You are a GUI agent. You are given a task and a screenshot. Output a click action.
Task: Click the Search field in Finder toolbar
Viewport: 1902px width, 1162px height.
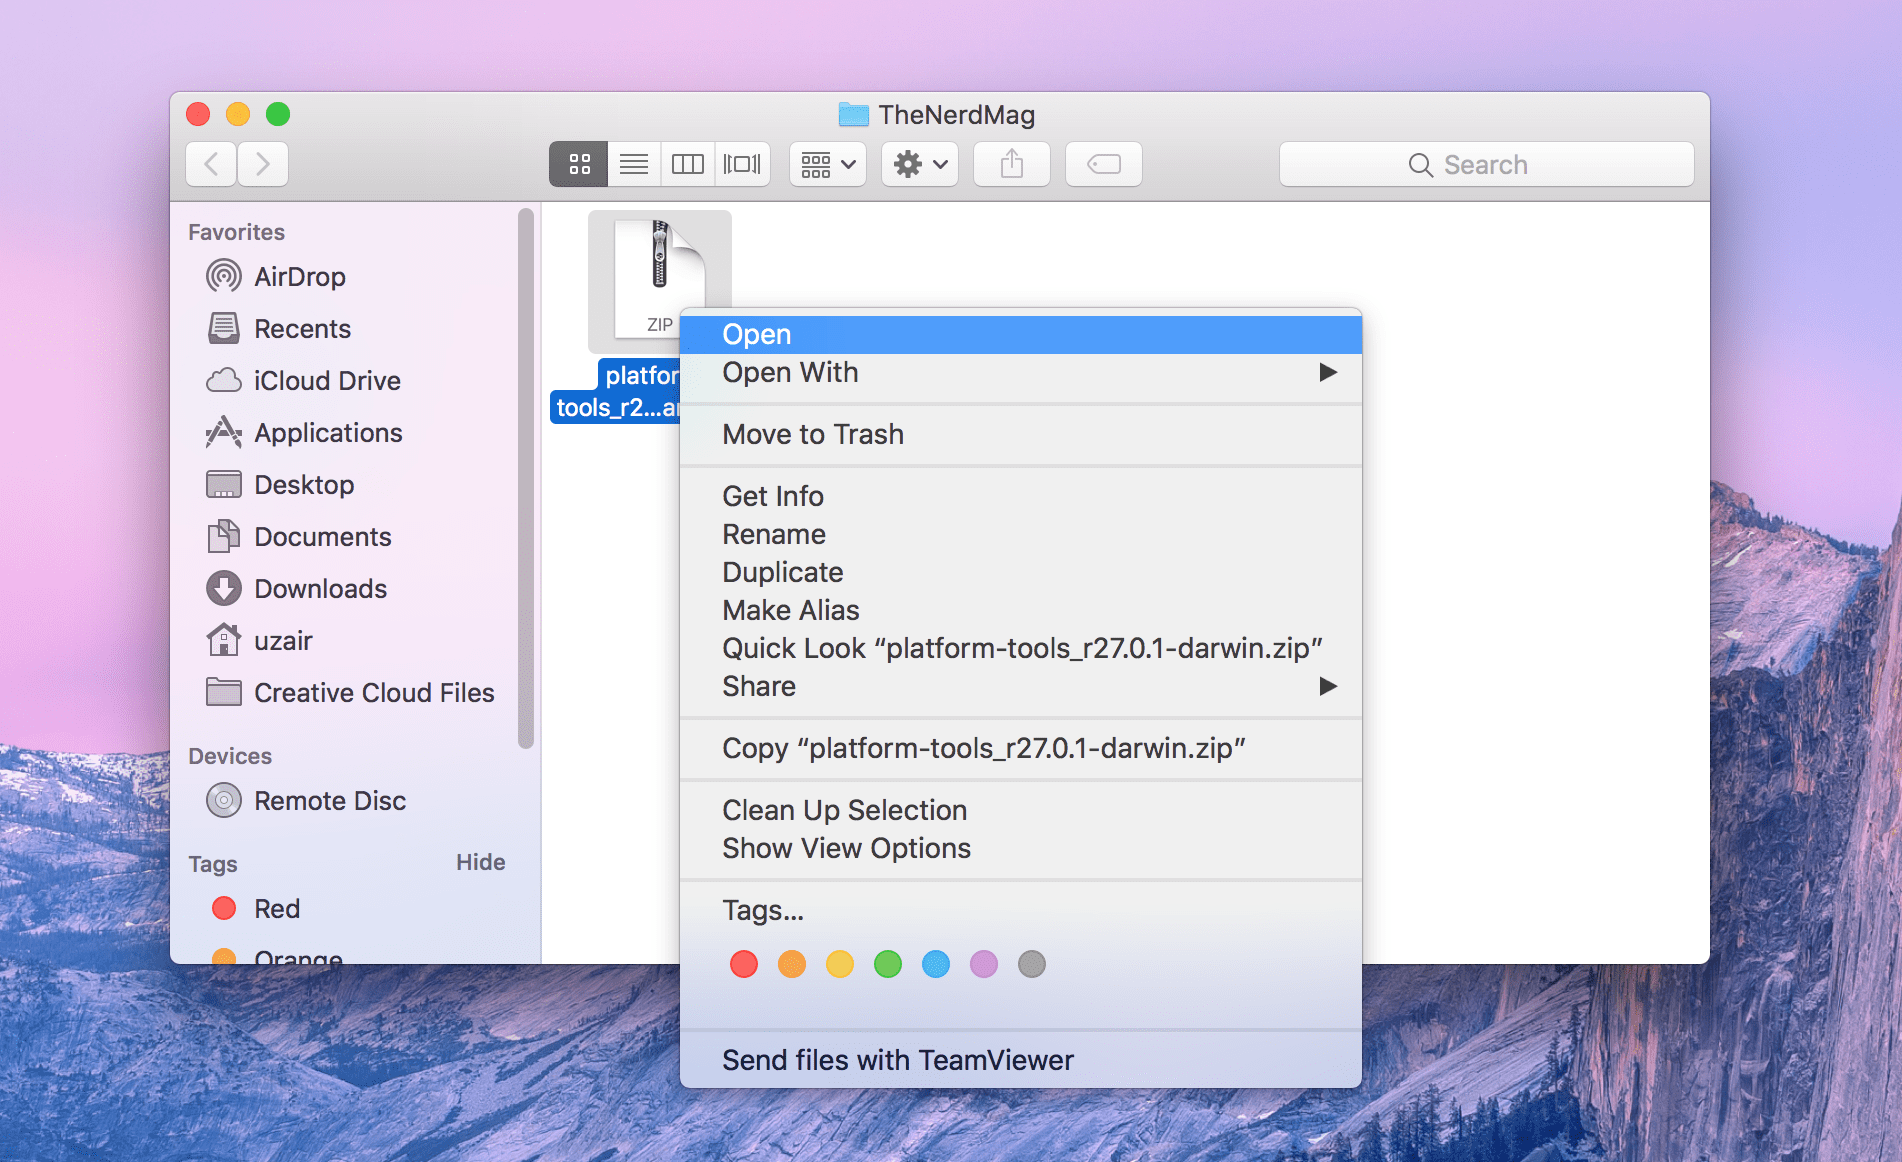point(1486,164)
